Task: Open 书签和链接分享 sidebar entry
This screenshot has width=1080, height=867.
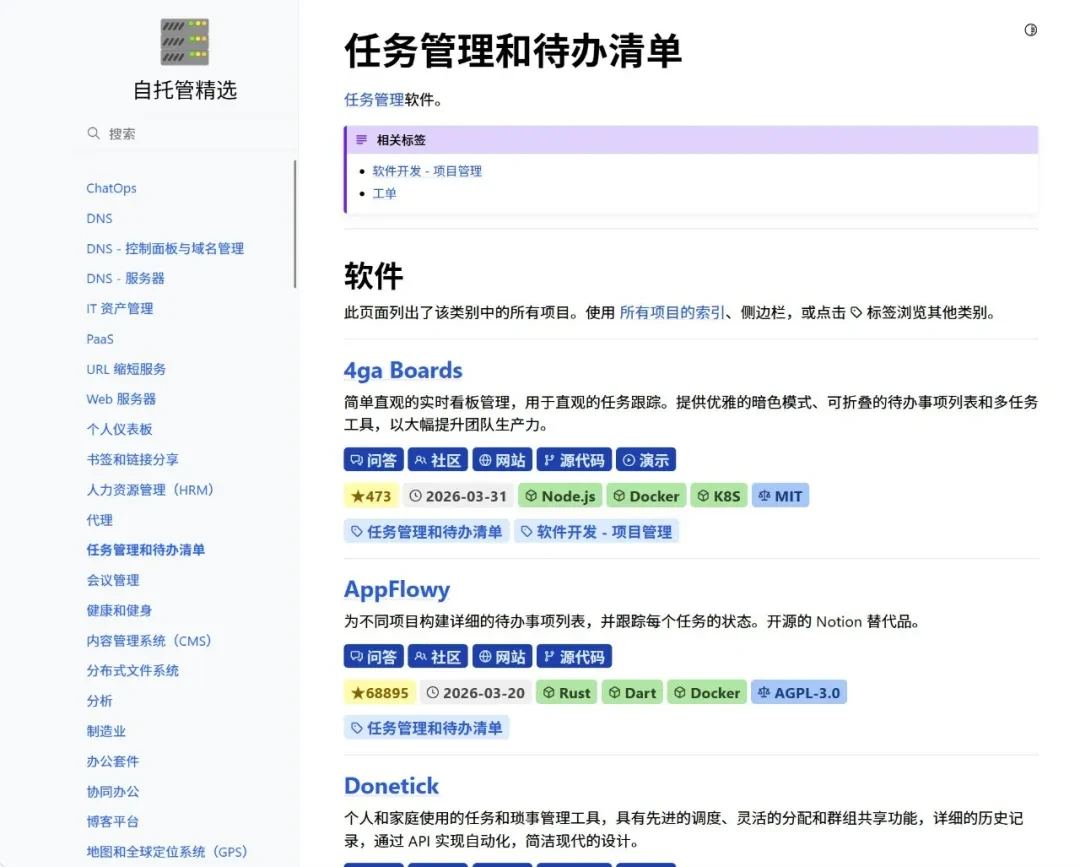Action: pos(132,459)
